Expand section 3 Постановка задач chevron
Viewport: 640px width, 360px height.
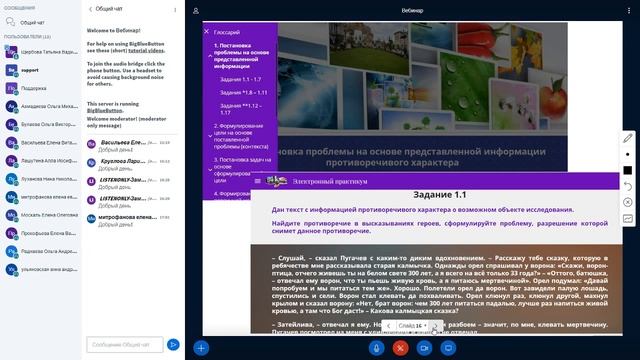pyautogui.click(x=210, y=170)
